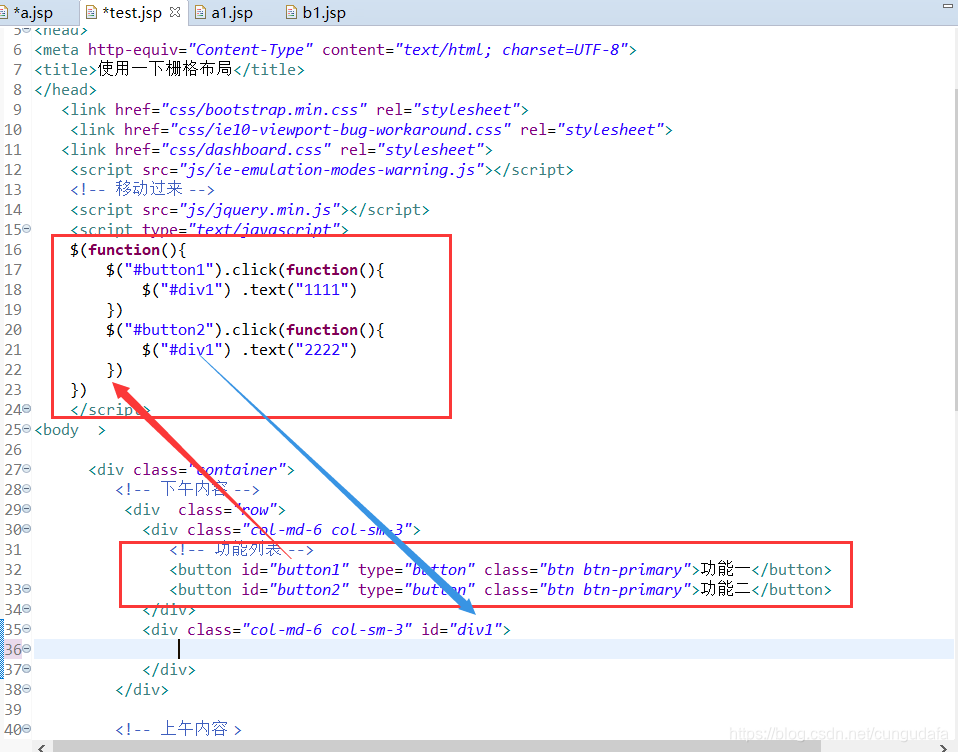Screen dimensions: 958x752
Task: Collapse the div1 fold at line 35
Action: (26, 629)
